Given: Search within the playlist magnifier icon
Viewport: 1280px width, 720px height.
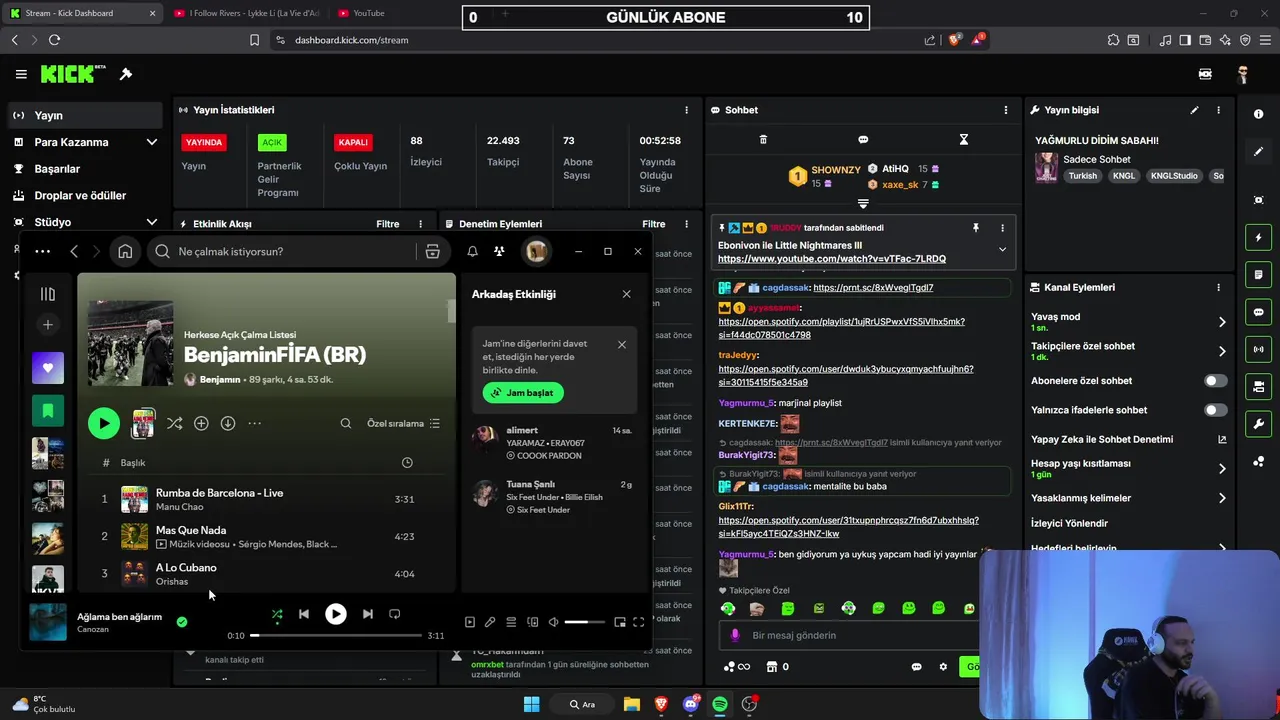Looking at the screenshot, I should [x=346, y=424].
